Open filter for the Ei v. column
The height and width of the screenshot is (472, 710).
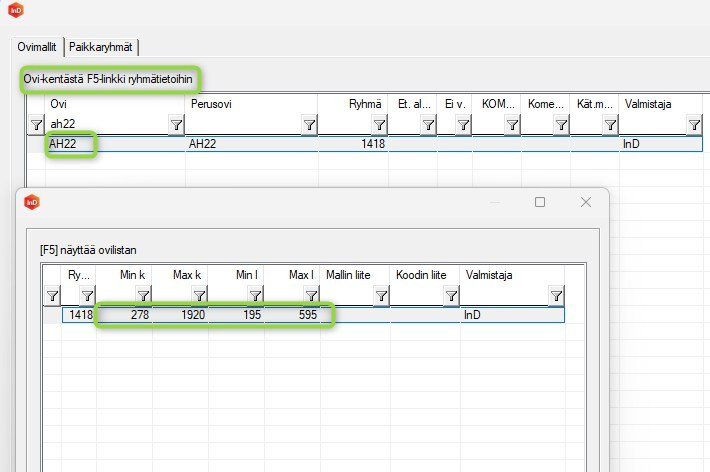(463, 125)
